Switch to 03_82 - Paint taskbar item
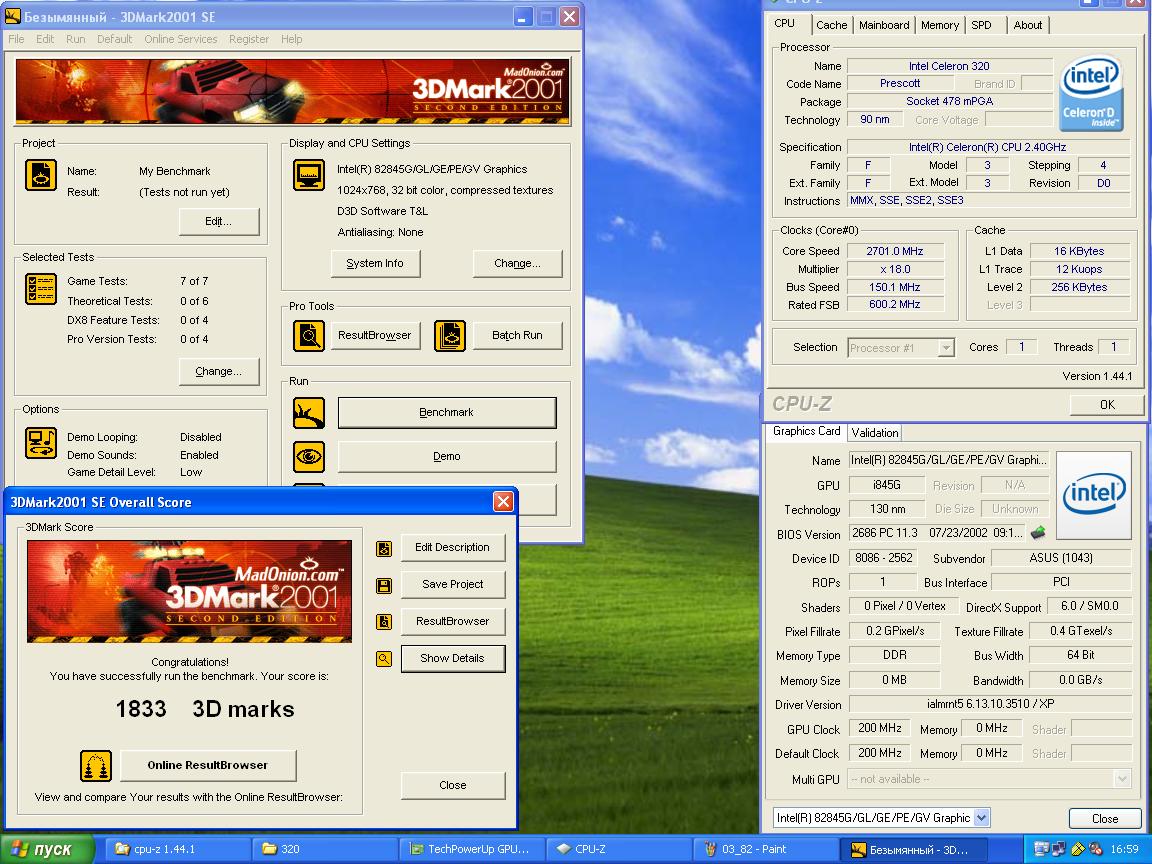Viewport: 1152px width, 864px height. coord(766,849)
